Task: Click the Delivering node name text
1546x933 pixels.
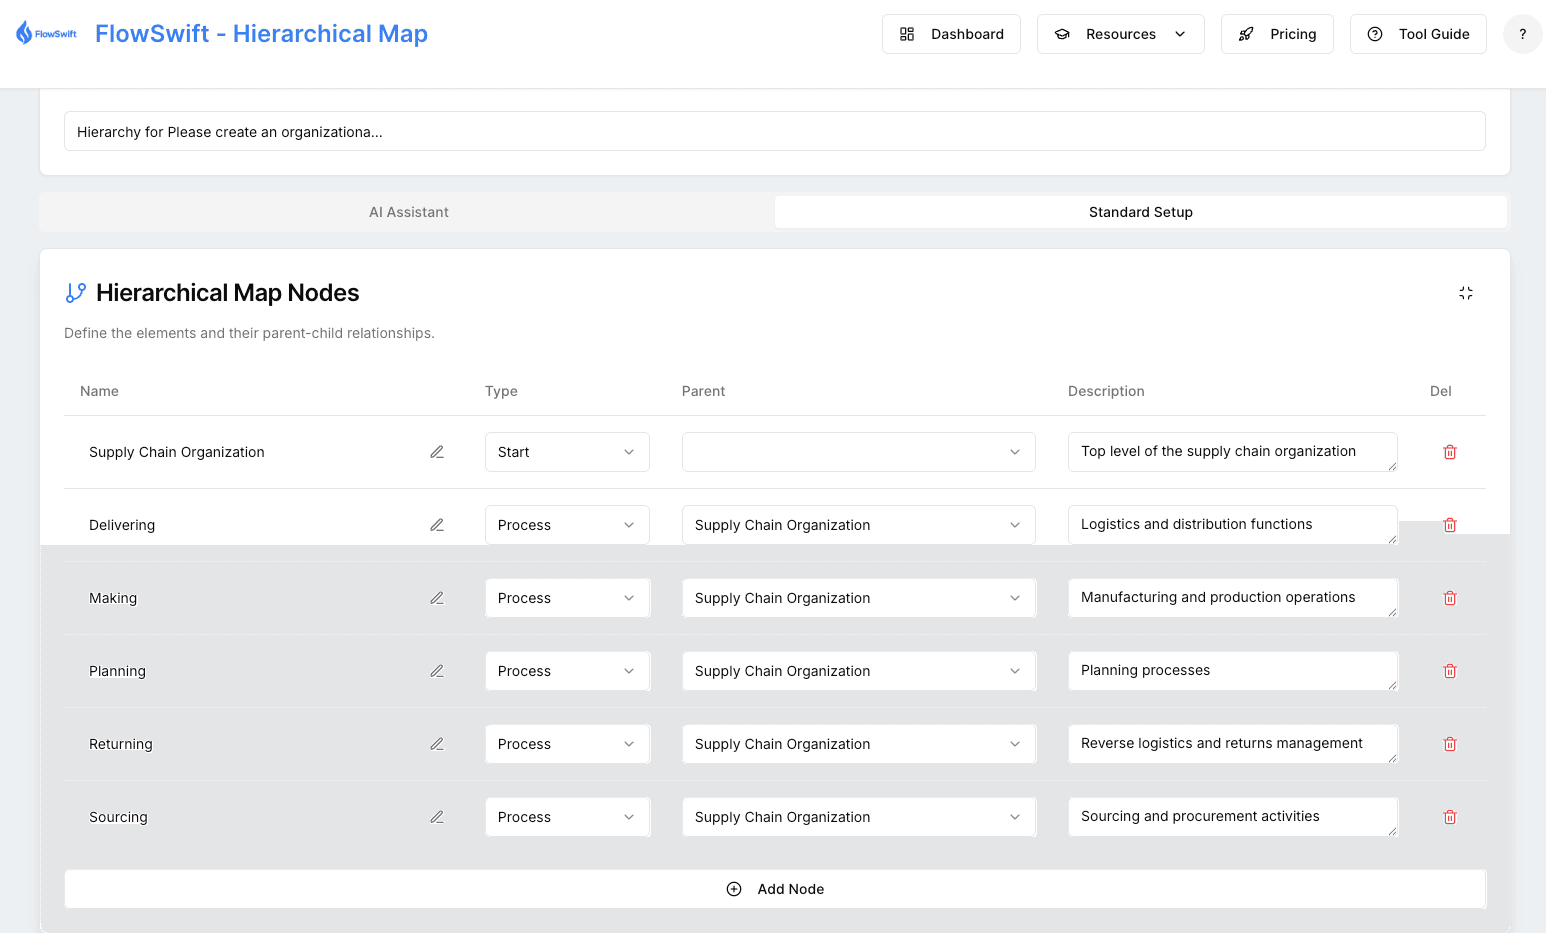Action: [x=122, y=525]
